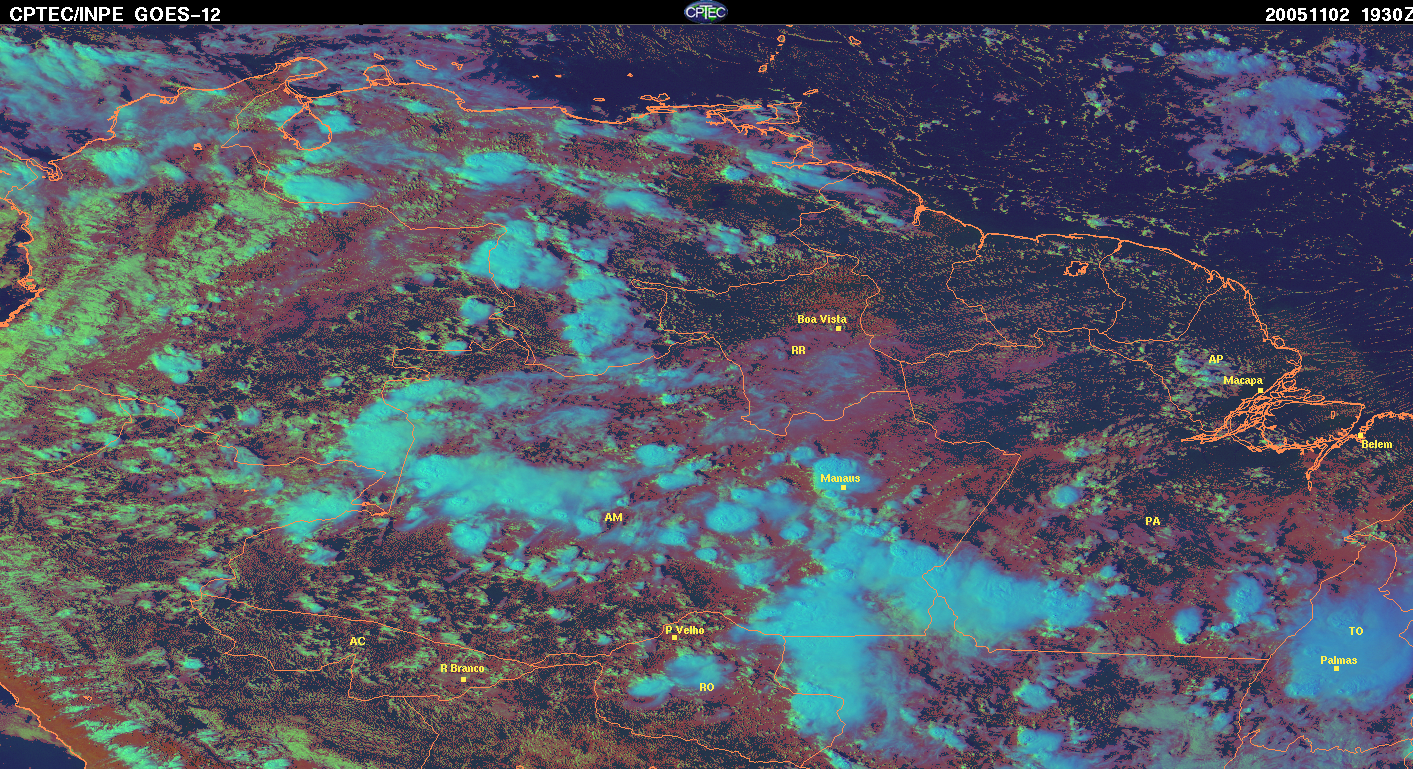The image size is (1413, 769).
Task: Click the CPTEC logo in header
Action: click(x=706, y=12)
